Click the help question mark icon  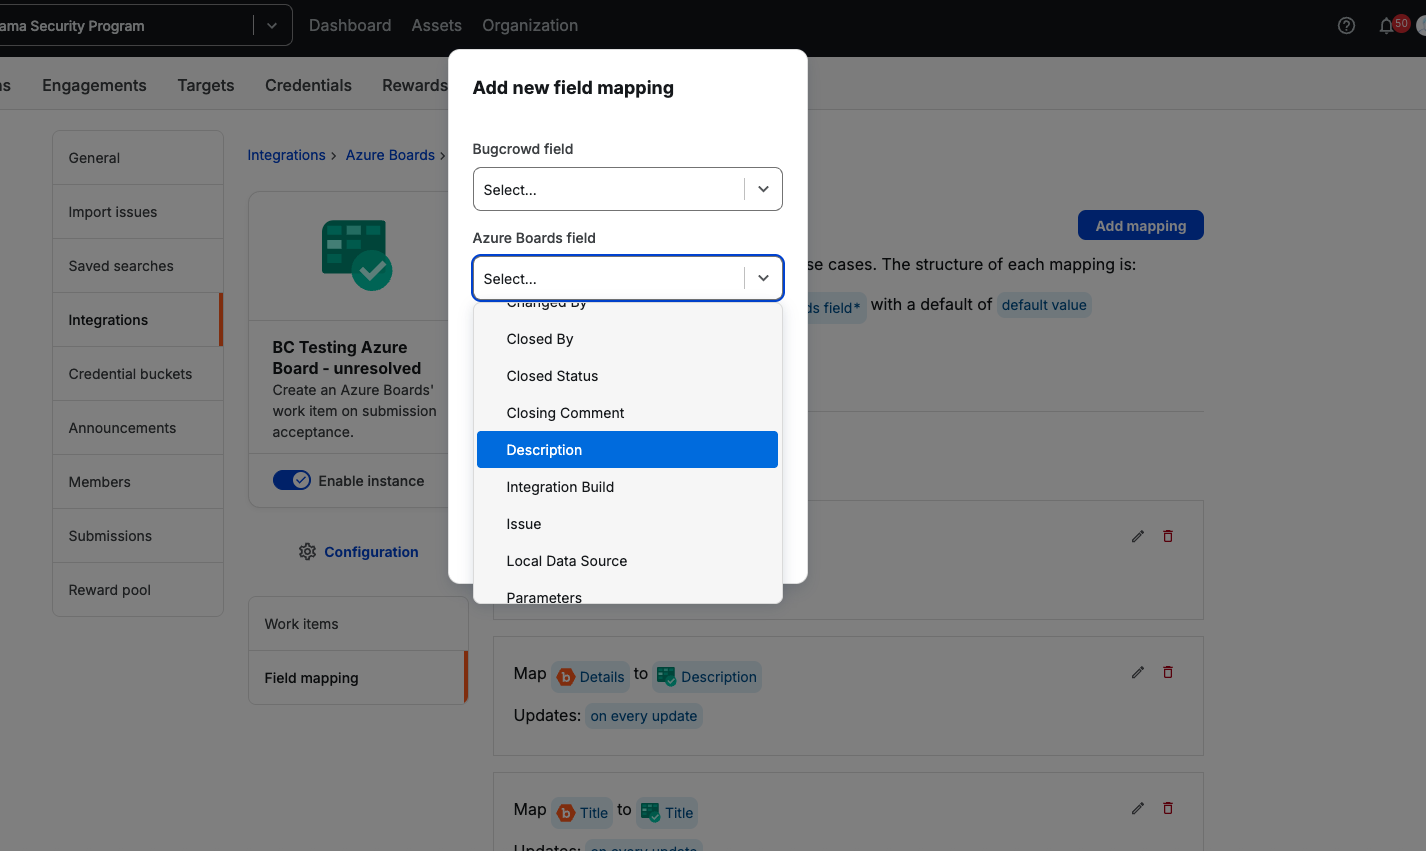click(x=1346, y=26)
